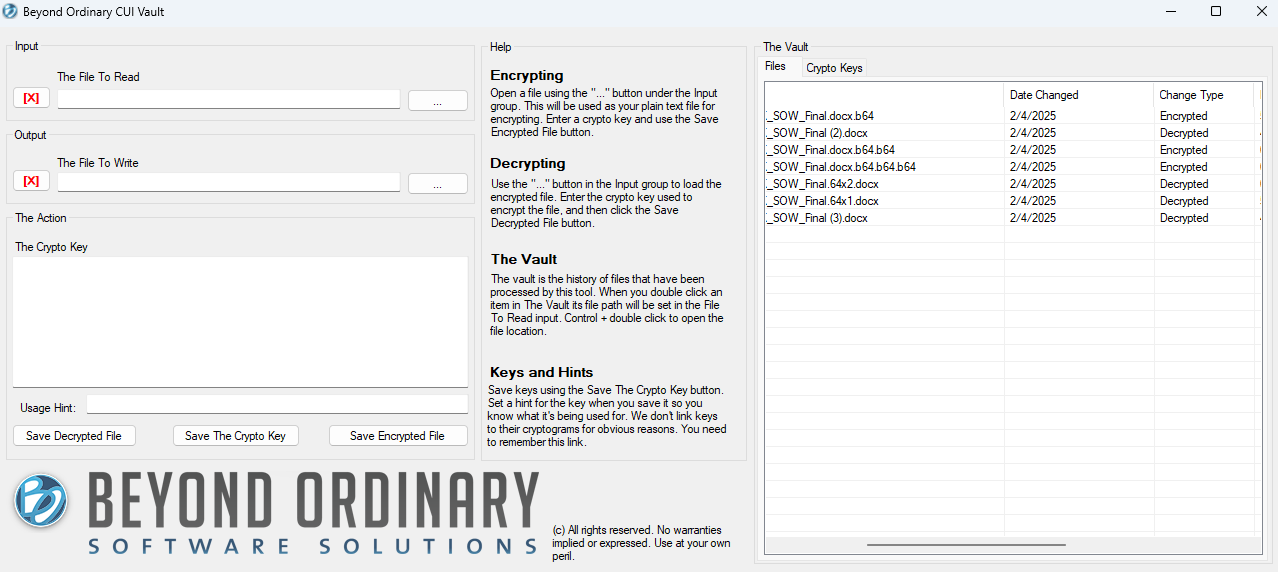1278x572 pixels.
Task: Click the Usage Hint input field
Action: (x=277, y=405)
